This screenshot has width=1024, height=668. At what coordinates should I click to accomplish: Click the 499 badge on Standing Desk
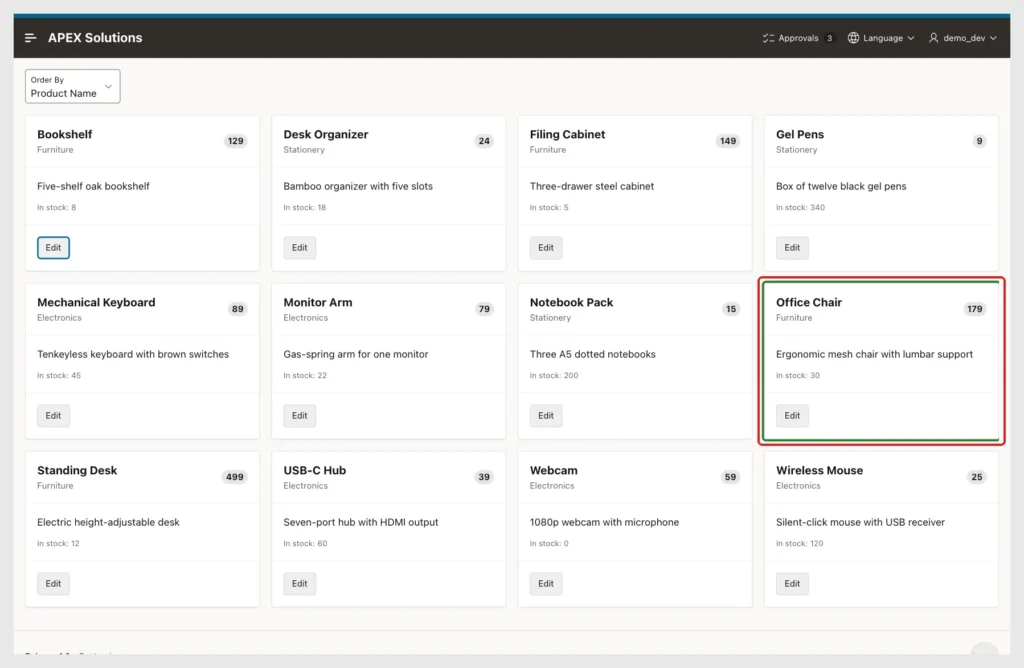(234, 477)
